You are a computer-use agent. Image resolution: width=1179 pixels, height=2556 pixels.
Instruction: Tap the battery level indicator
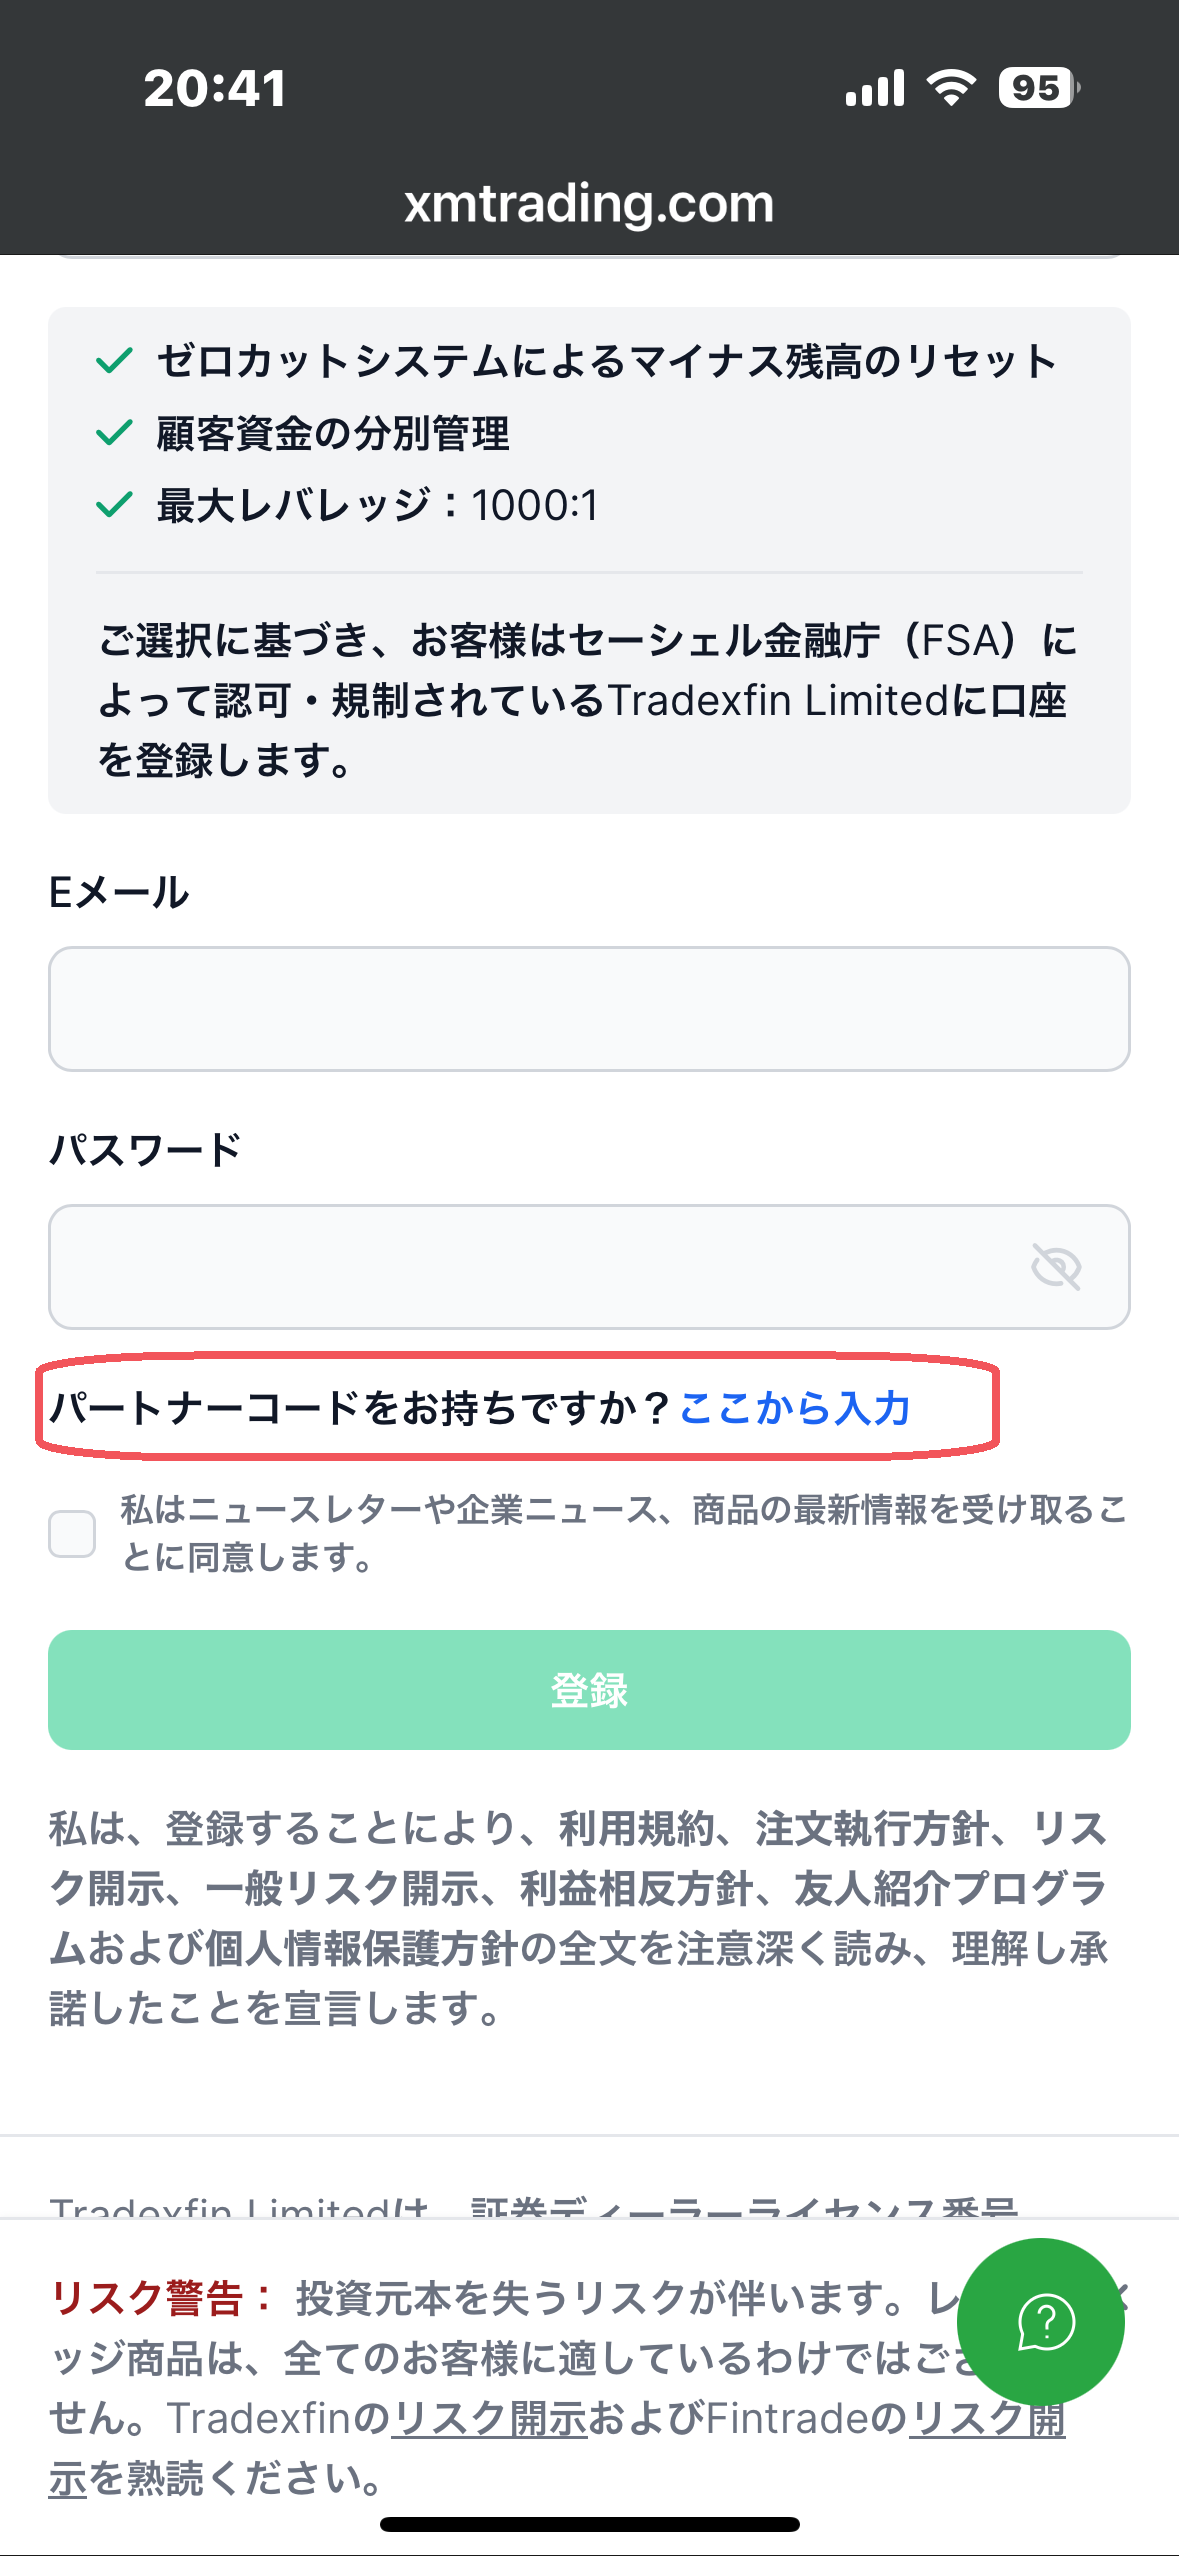point(1037,88)
